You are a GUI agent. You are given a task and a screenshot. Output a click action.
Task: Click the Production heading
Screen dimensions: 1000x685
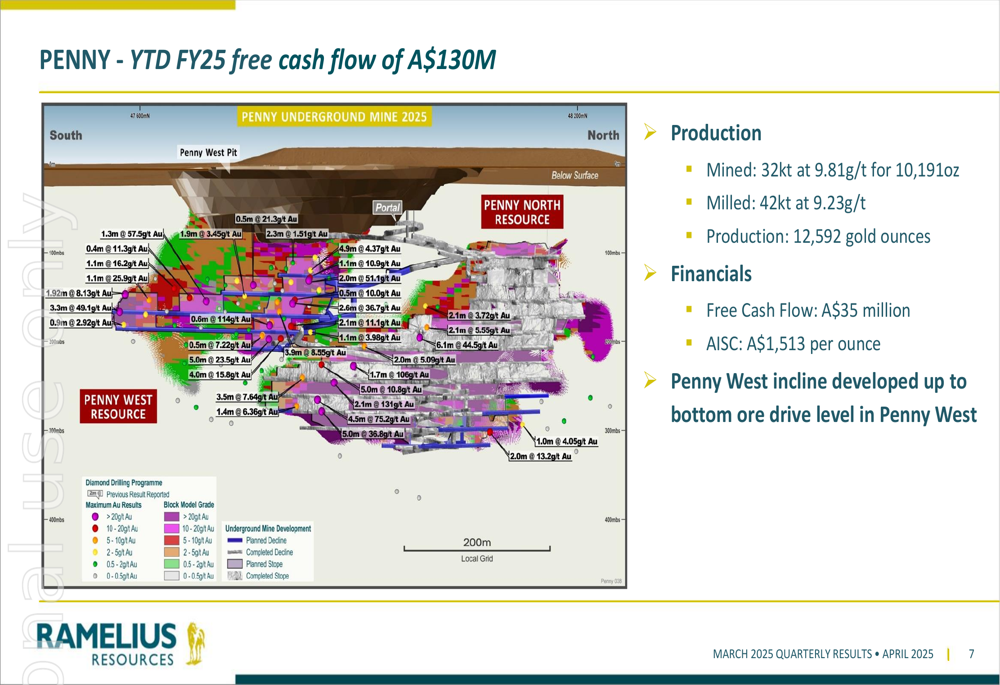[716, 133]
